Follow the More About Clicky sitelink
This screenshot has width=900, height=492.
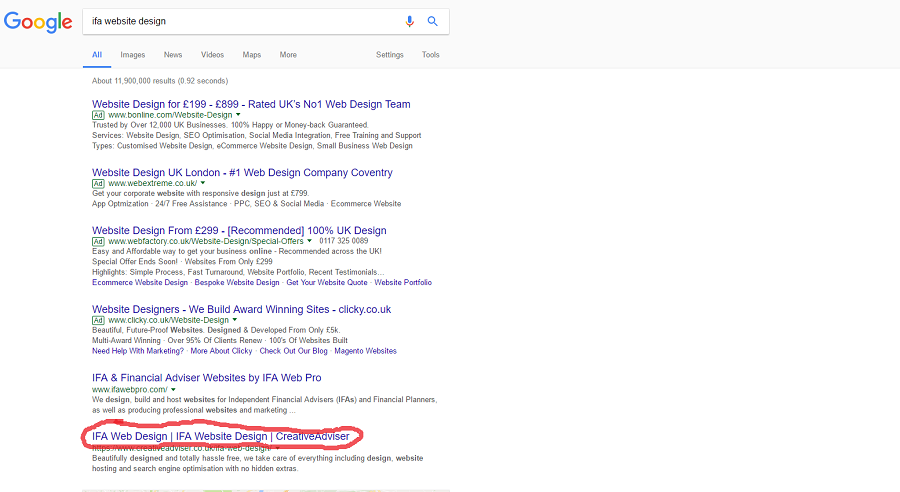click(221, 351)
